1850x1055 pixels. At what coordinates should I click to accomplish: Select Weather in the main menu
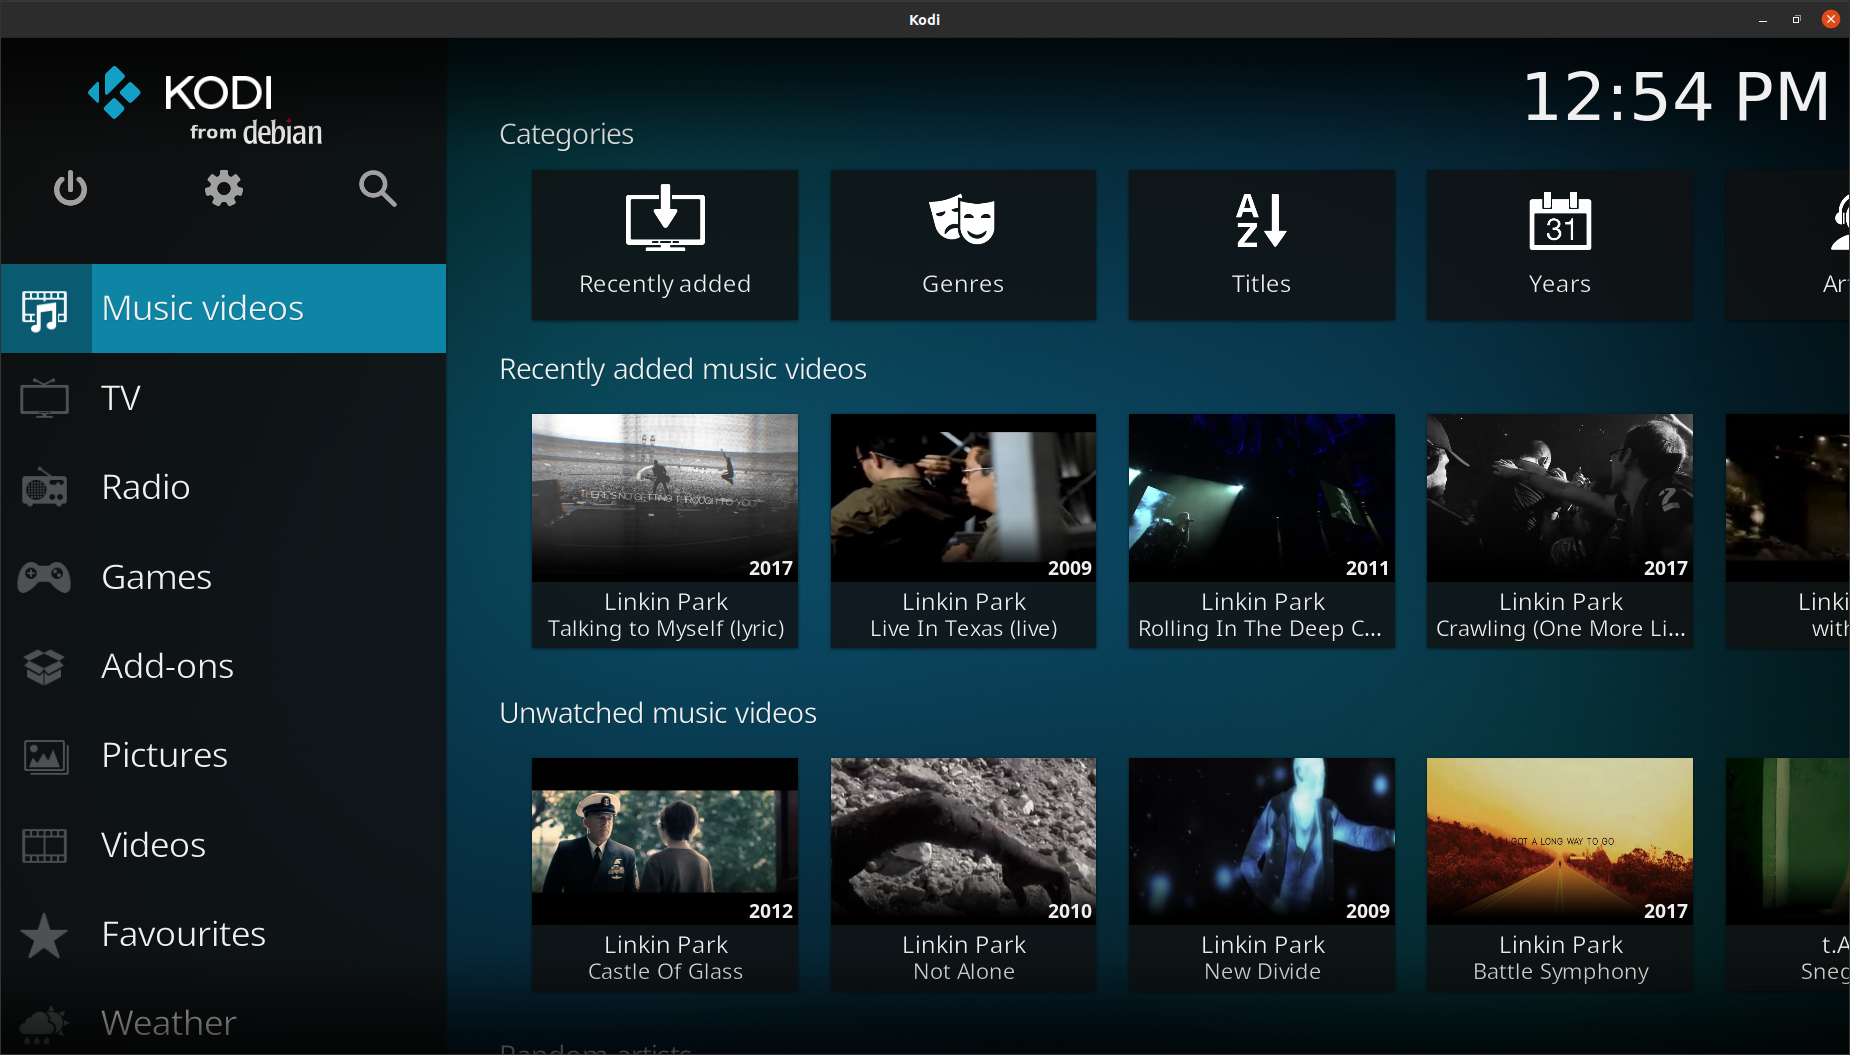click(224, 1023)
